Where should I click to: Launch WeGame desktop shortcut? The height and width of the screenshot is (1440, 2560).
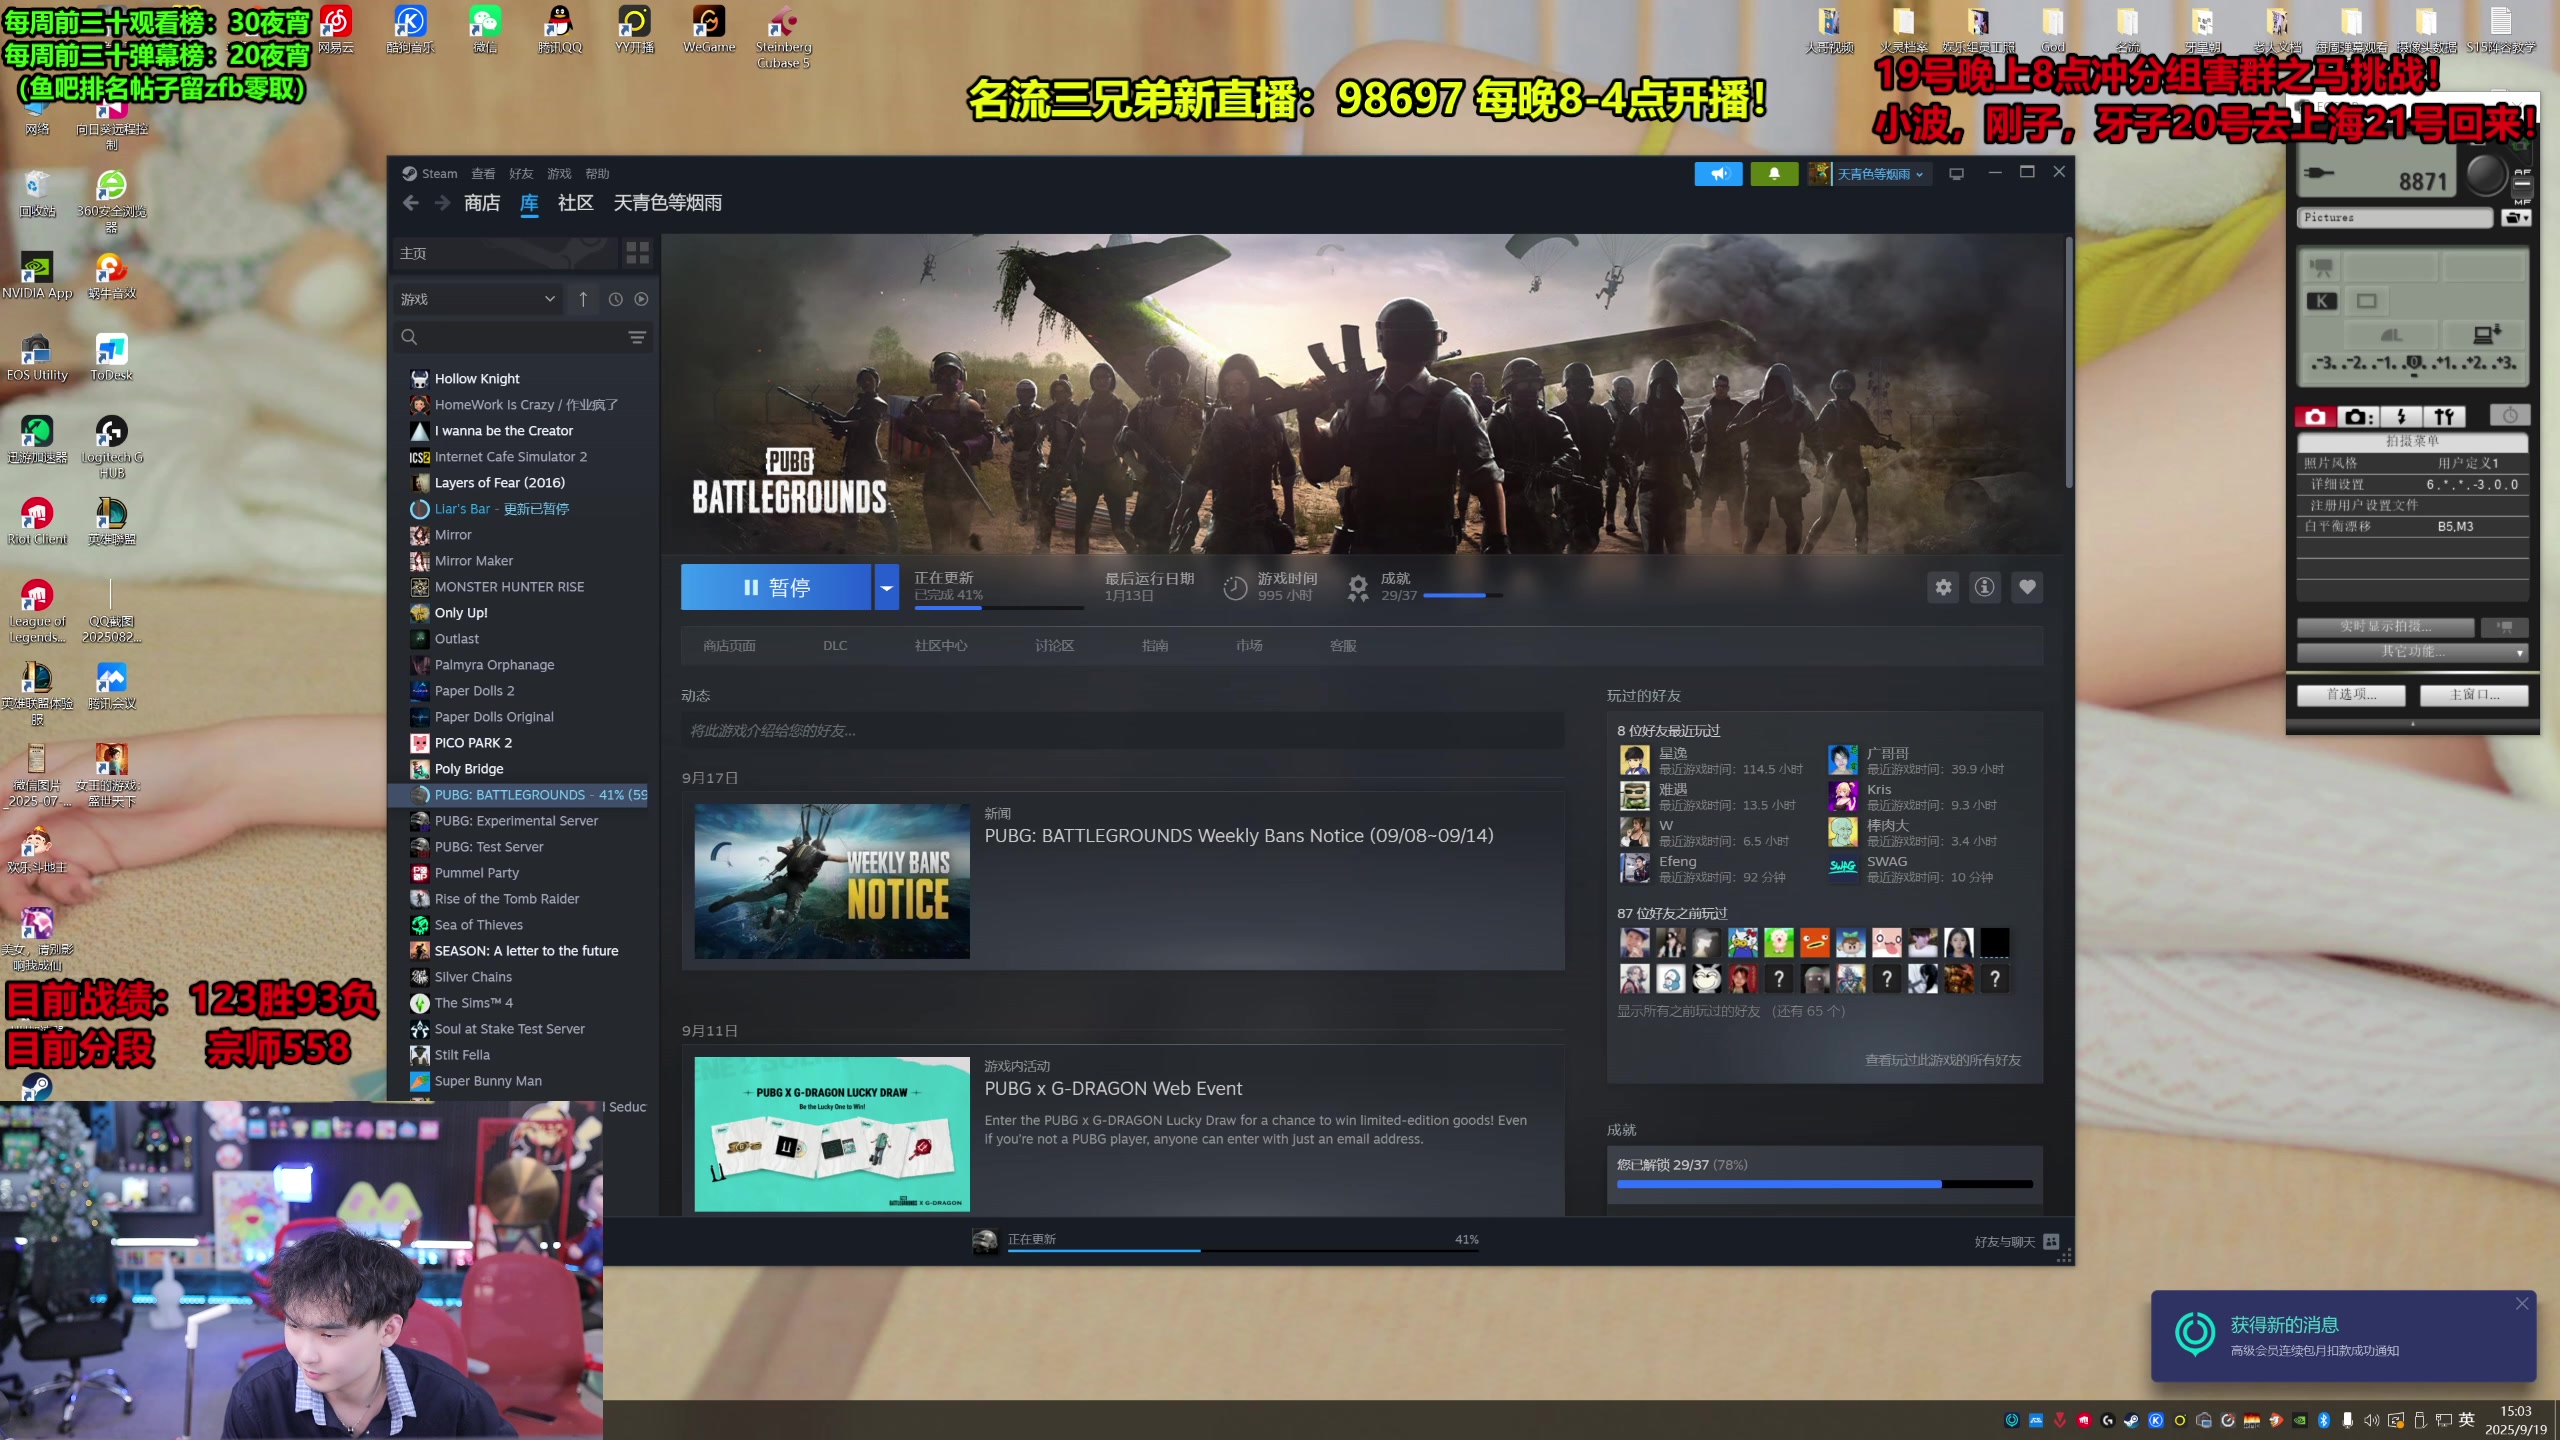click(x=709, y=29)
